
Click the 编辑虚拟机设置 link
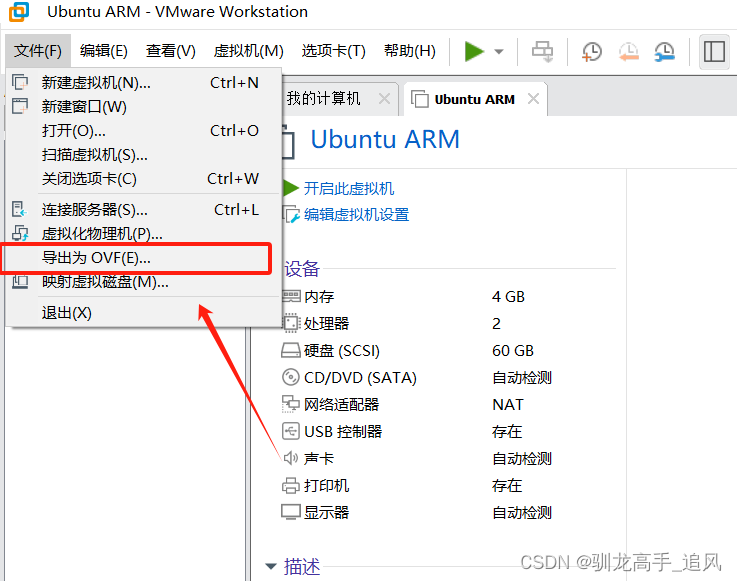click(356, 215)
